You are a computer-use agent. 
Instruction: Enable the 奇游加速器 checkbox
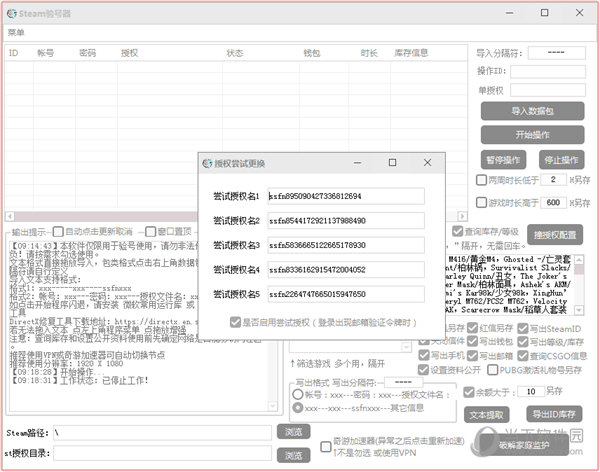(326, 447)
